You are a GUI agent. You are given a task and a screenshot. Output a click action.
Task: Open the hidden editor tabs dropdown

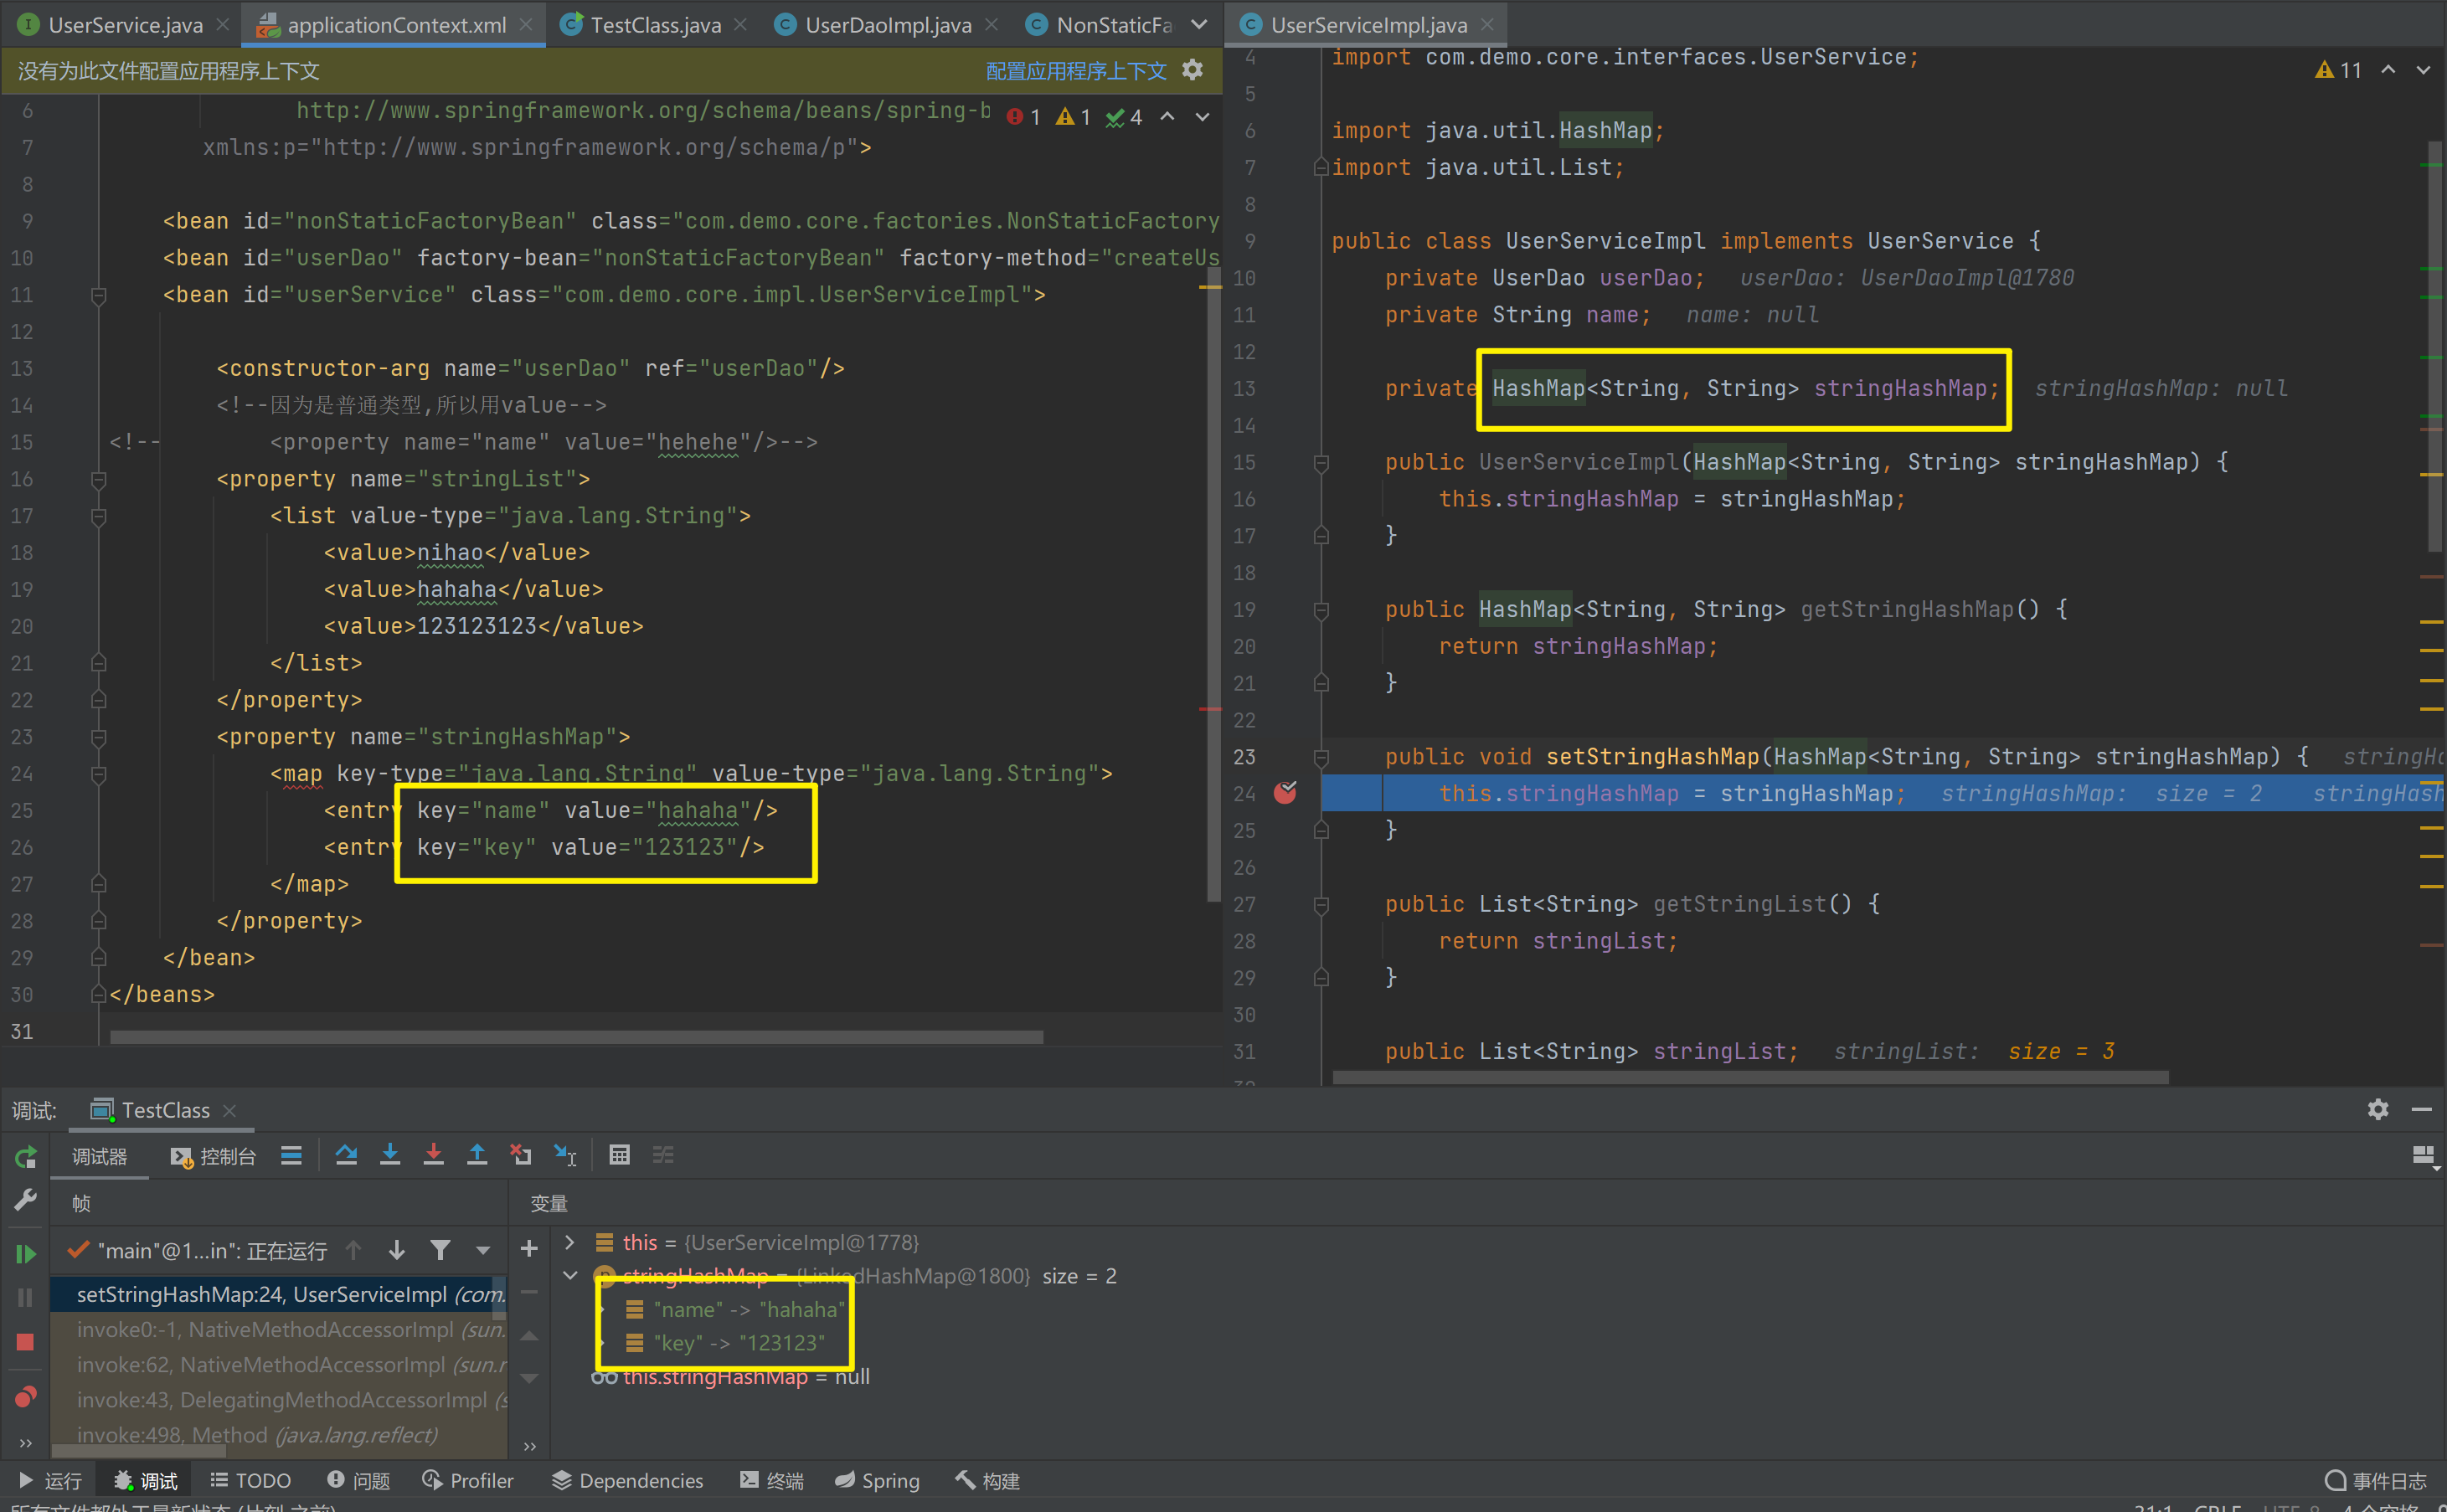(x=1199, y=24)
